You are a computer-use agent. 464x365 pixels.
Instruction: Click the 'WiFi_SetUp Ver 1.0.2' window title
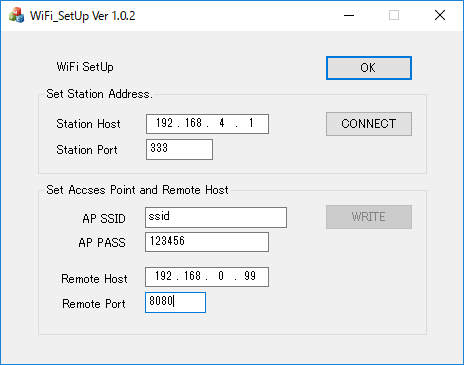(83, 16)
